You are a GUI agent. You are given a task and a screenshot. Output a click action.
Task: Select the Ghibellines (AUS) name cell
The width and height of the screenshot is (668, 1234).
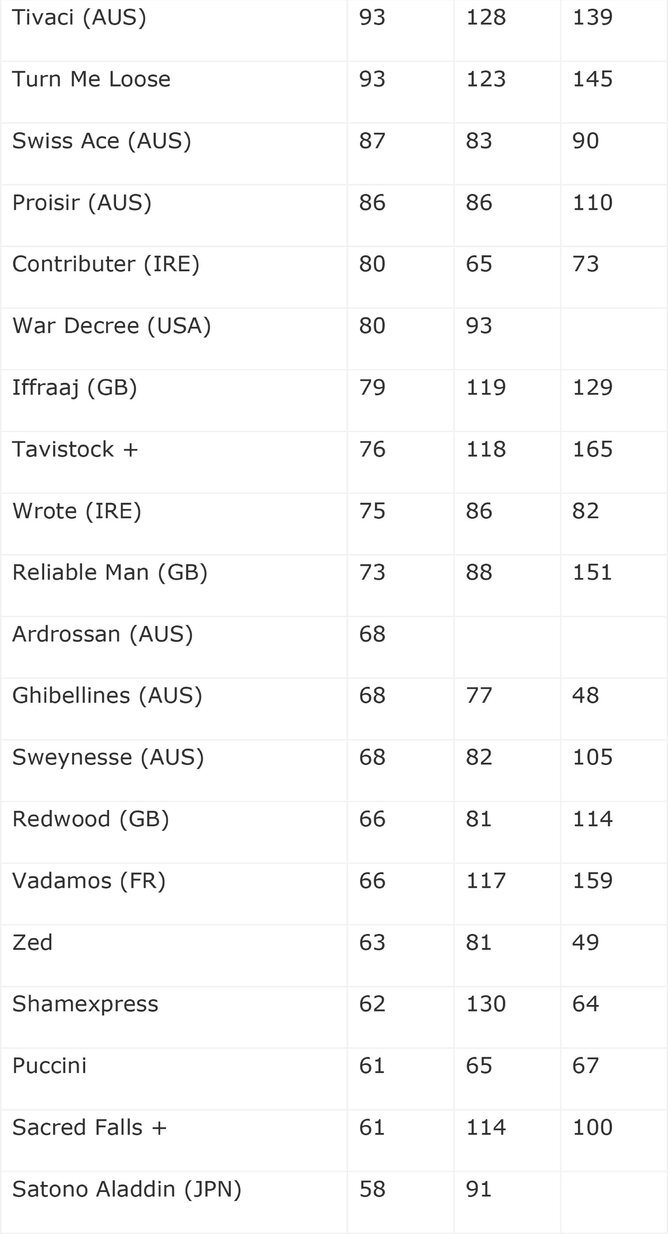point(107,696)
